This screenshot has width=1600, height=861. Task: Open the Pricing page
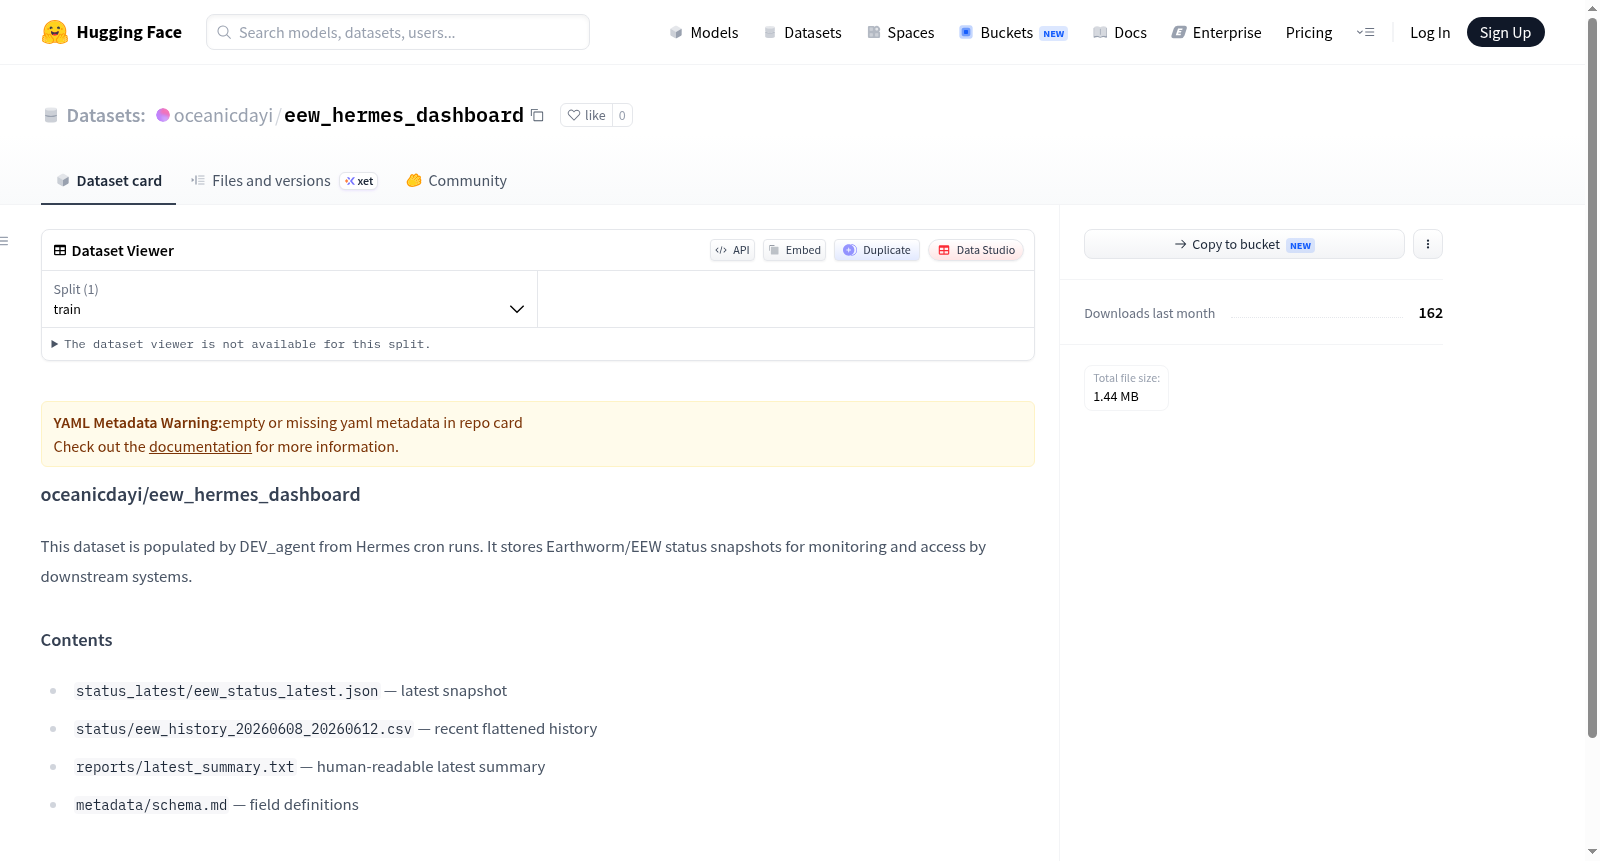point(1309,32)
